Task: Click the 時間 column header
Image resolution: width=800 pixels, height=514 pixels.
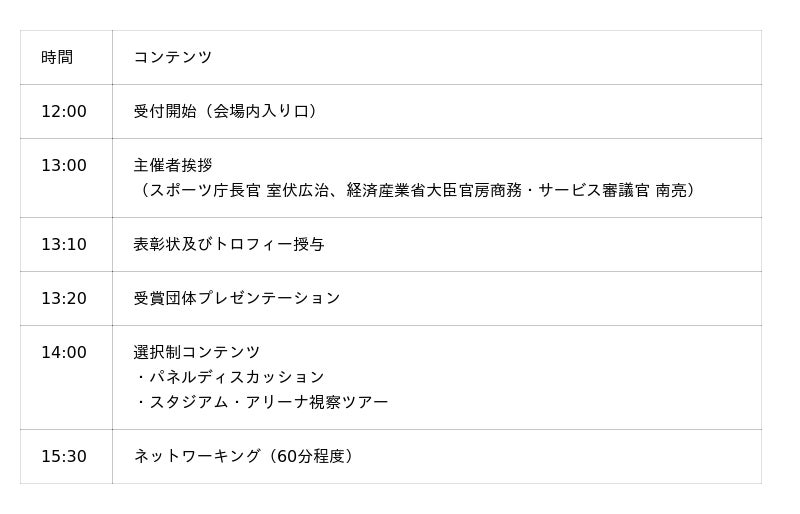Action: [57, 57]
